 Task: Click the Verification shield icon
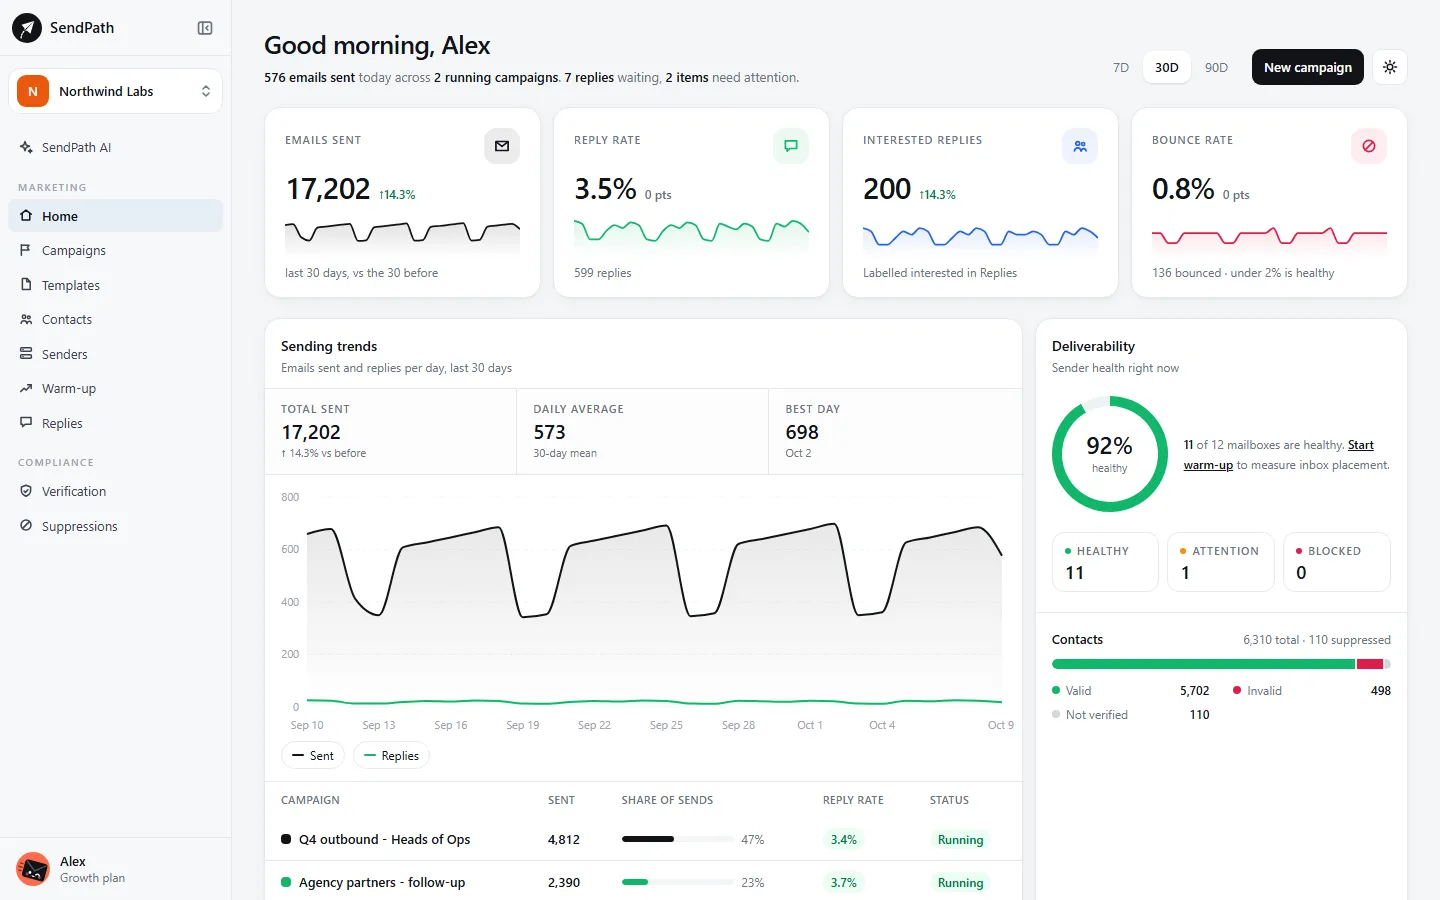point(26,491)
